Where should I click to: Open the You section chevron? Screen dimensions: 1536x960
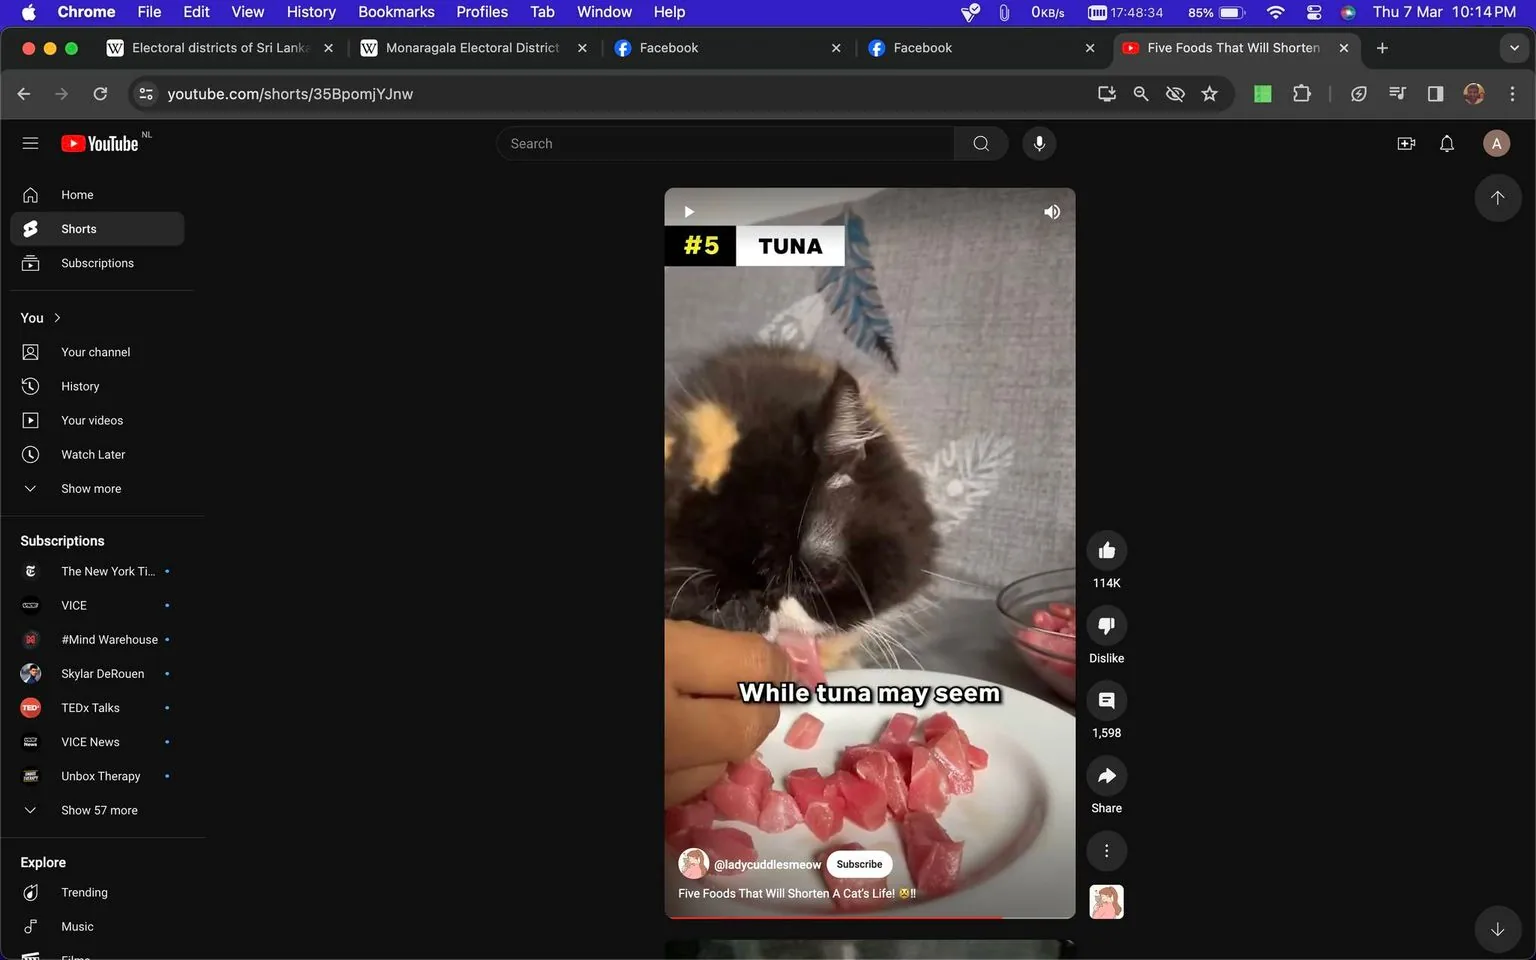(x=56, y=317)
